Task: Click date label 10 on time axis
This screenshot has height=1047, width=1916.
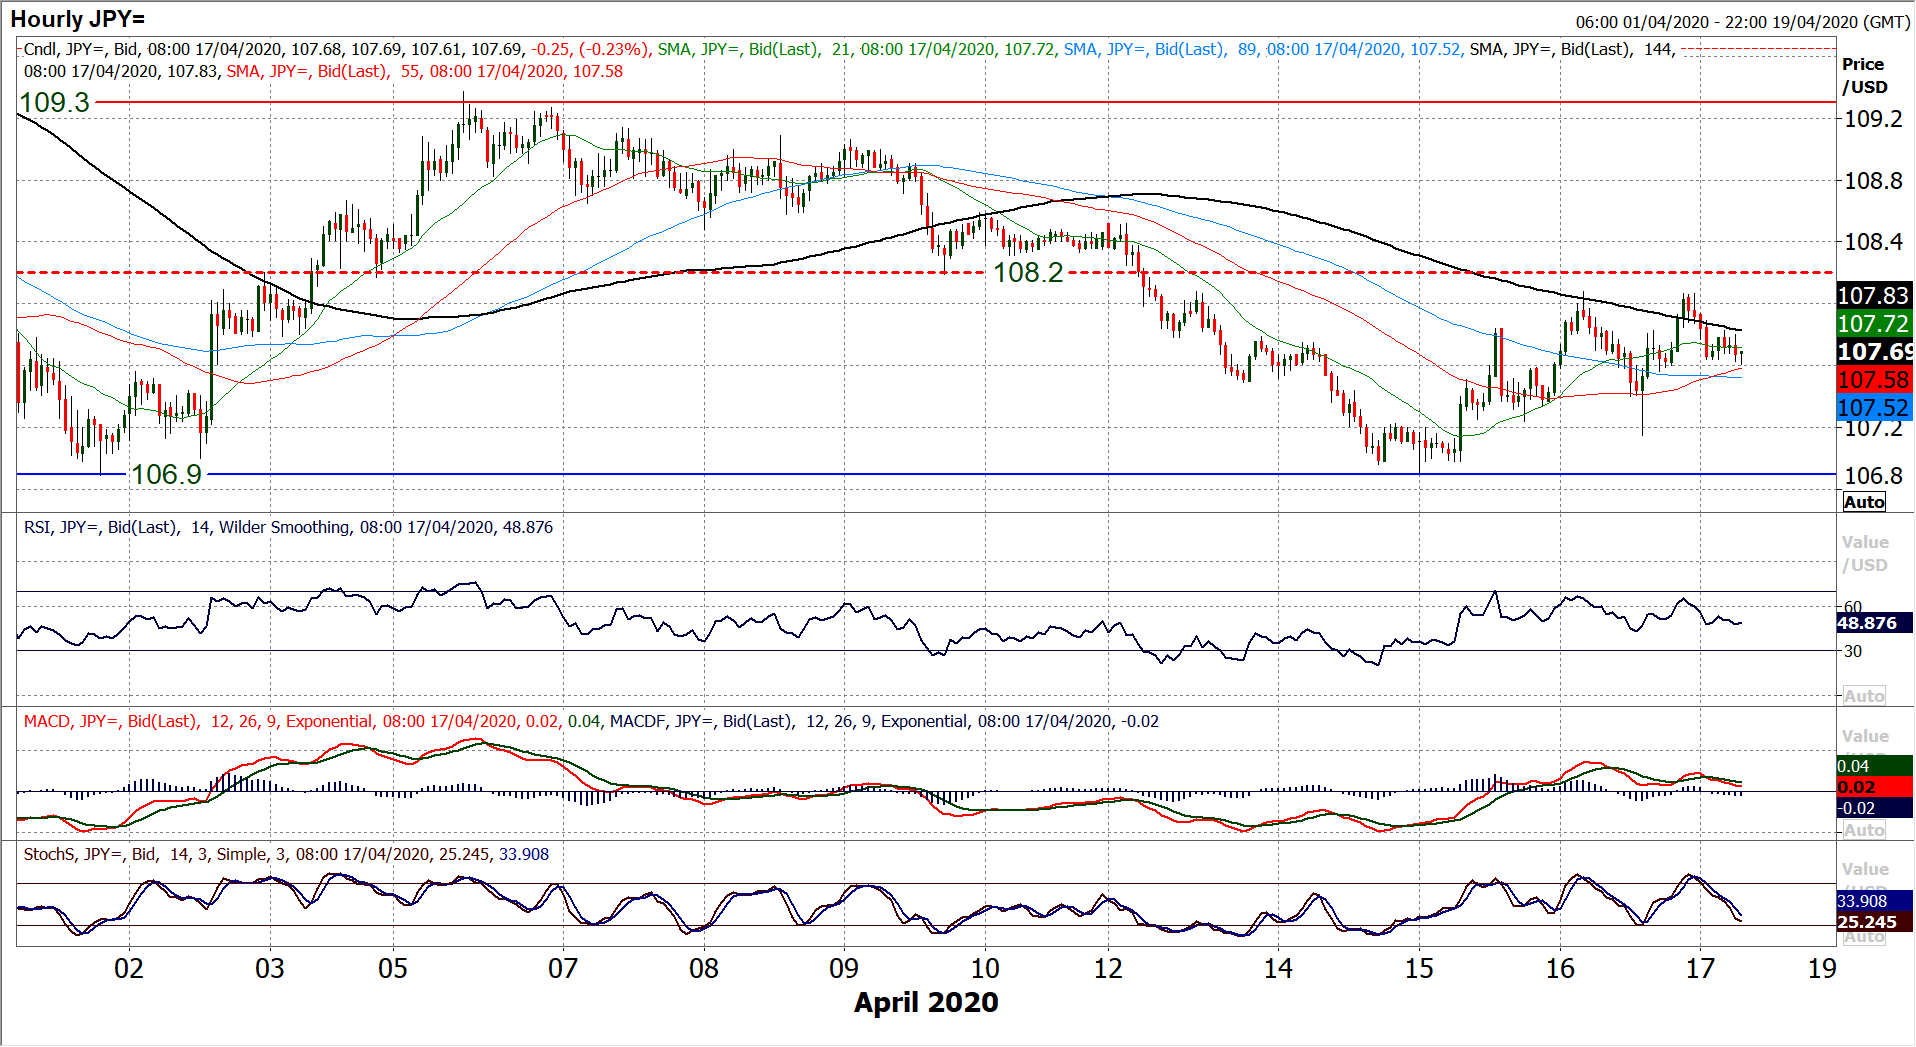Action: tap(985, 968)
